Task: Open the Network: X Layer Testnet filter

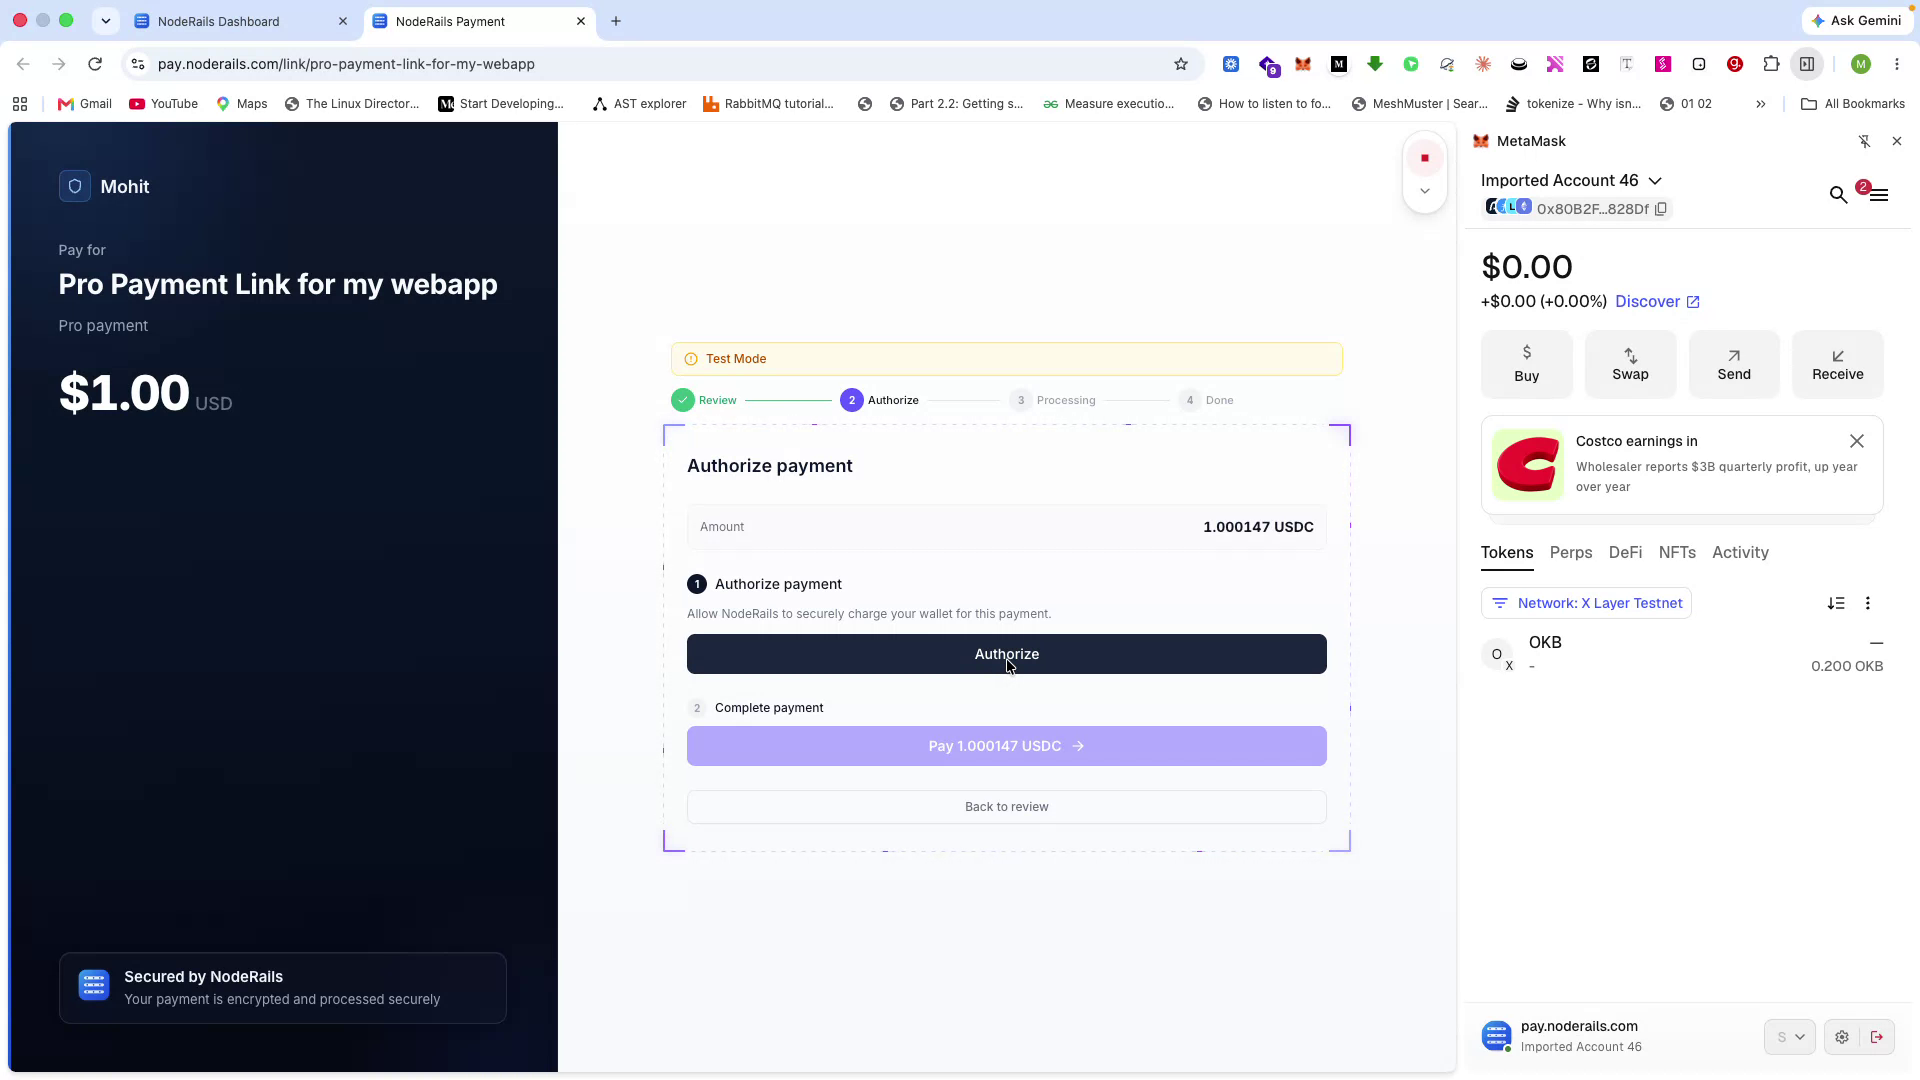Action: click(1586, 603)
